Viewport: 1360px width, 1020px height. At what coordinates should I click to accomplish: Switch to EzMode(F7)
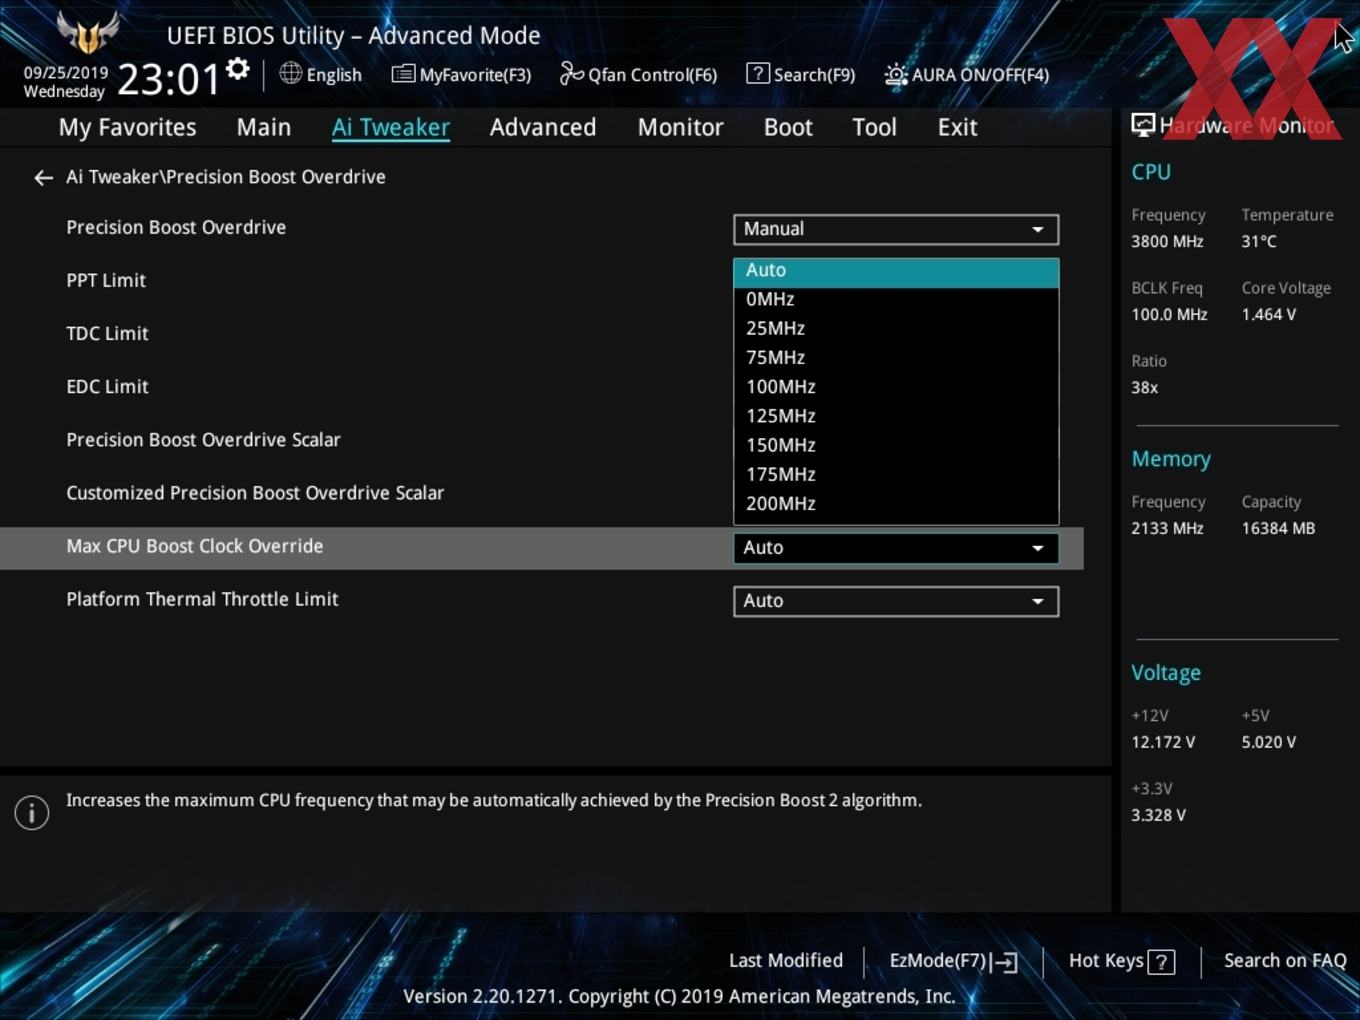[953, 961]
